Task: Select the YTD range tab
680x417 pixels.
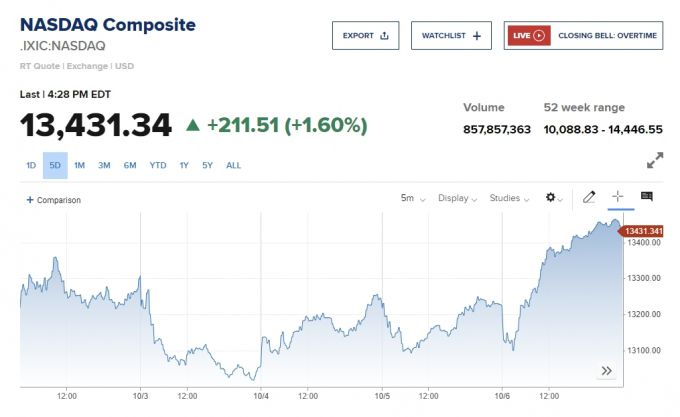Action: click(158, 165)
